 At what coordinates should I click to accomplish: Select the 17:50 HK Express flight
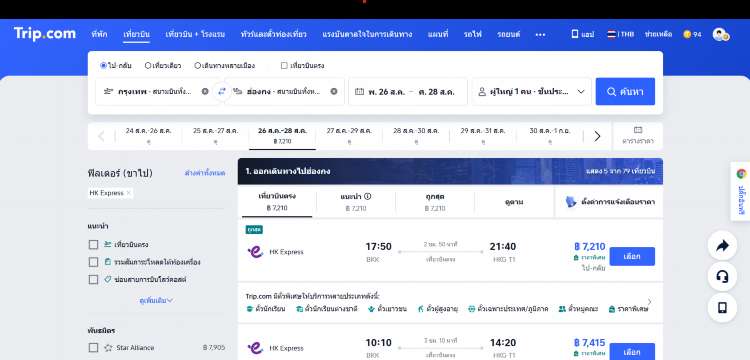click(x=632, y=256)
